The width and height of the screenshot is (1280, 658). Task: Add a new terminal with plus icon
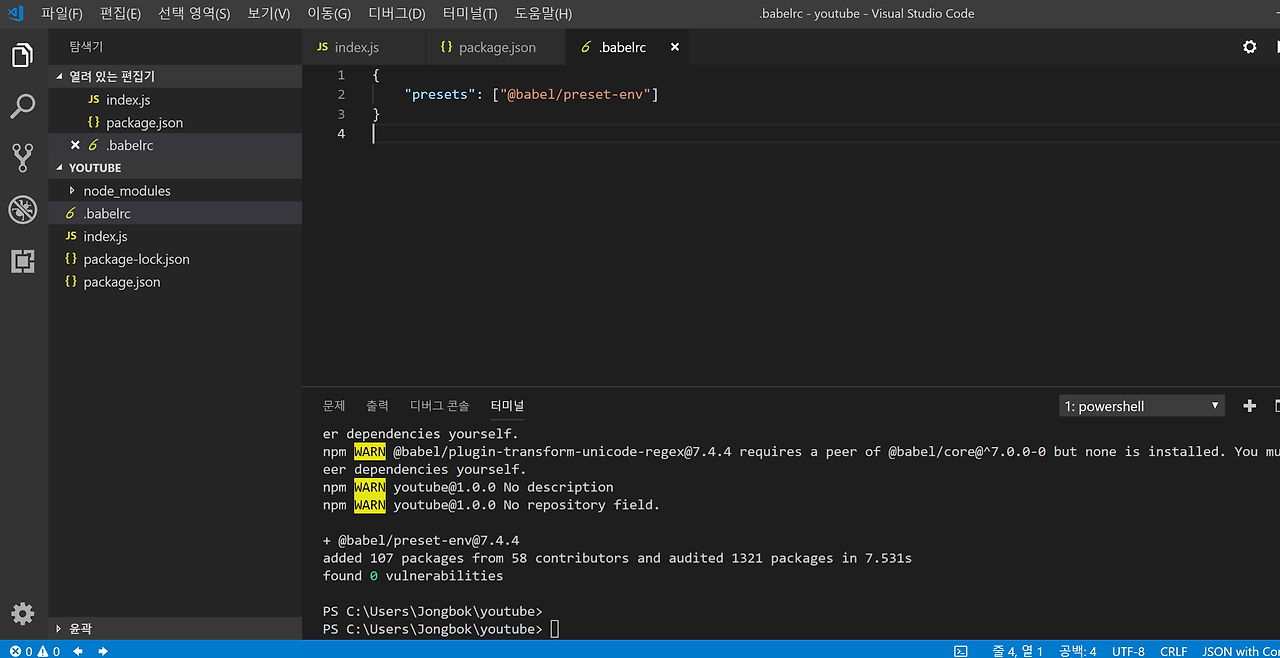click(x=1249, y=406)
